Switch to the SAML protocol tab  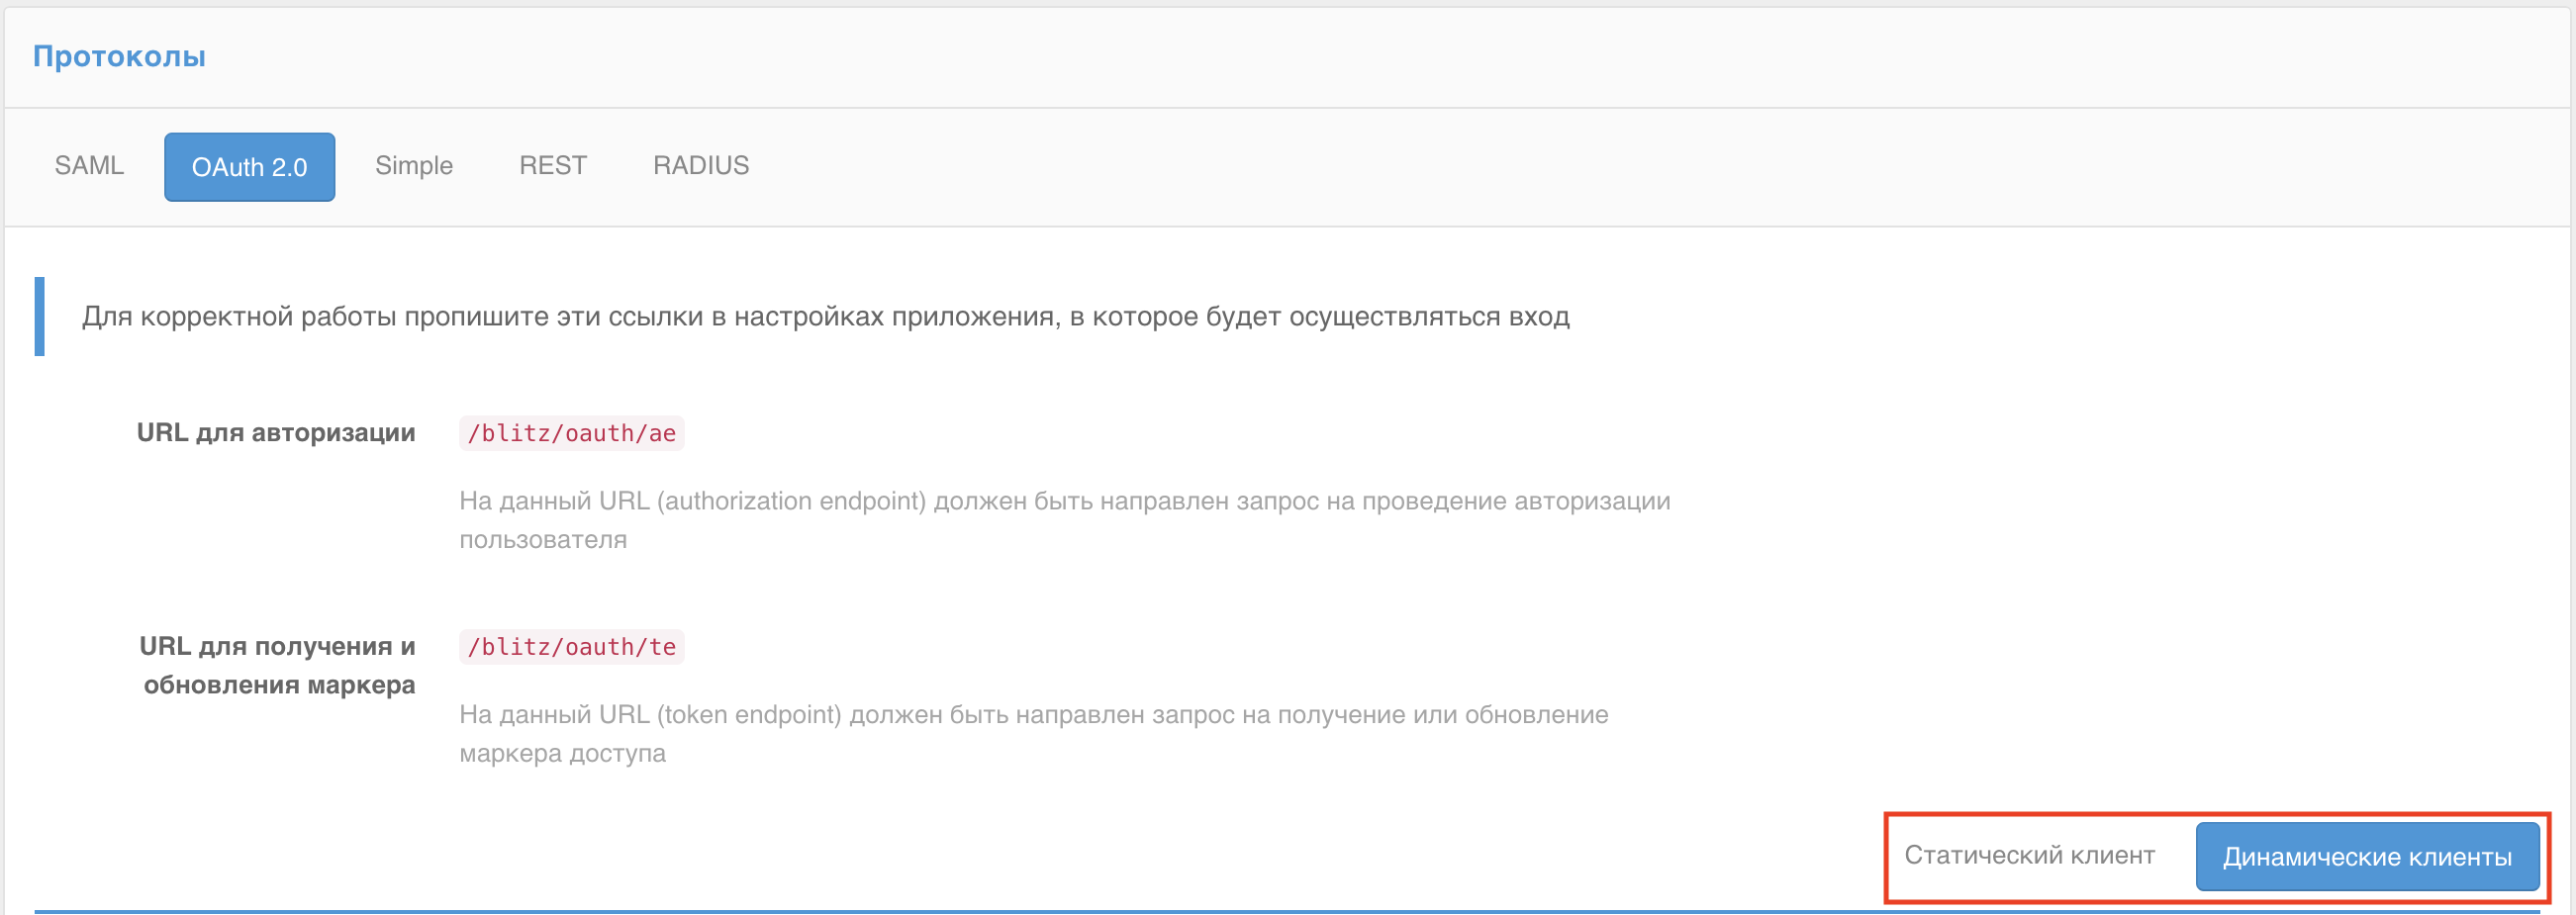click(x=88, y=166)
